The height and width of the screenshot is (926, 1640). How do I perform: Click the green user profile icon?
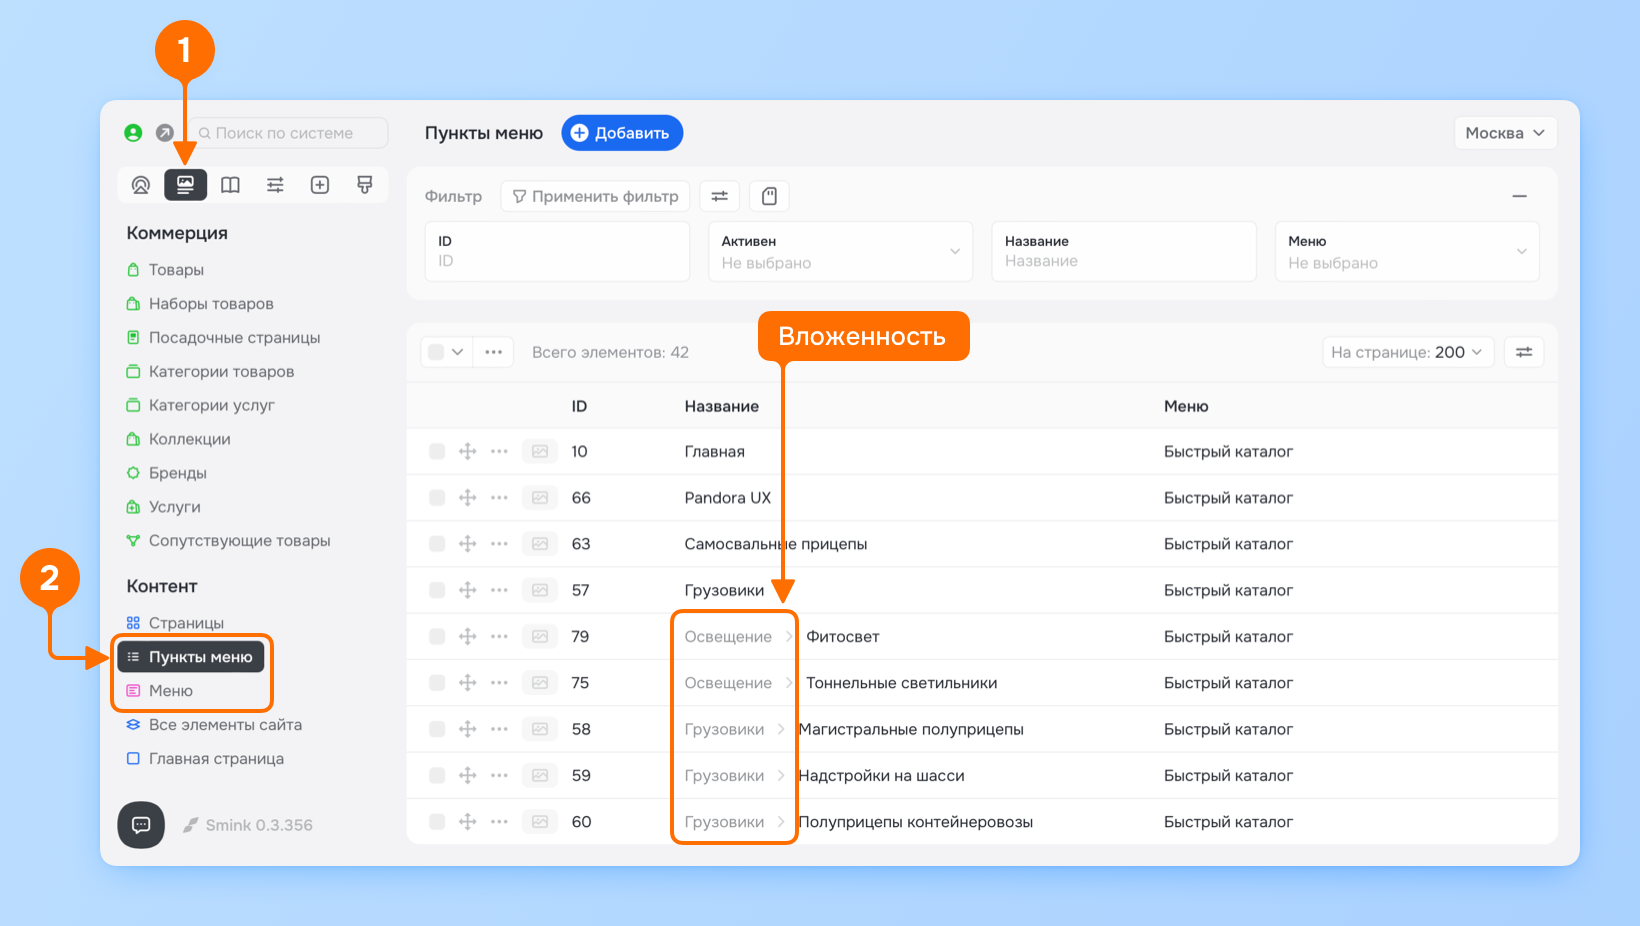tap(133, 133)
